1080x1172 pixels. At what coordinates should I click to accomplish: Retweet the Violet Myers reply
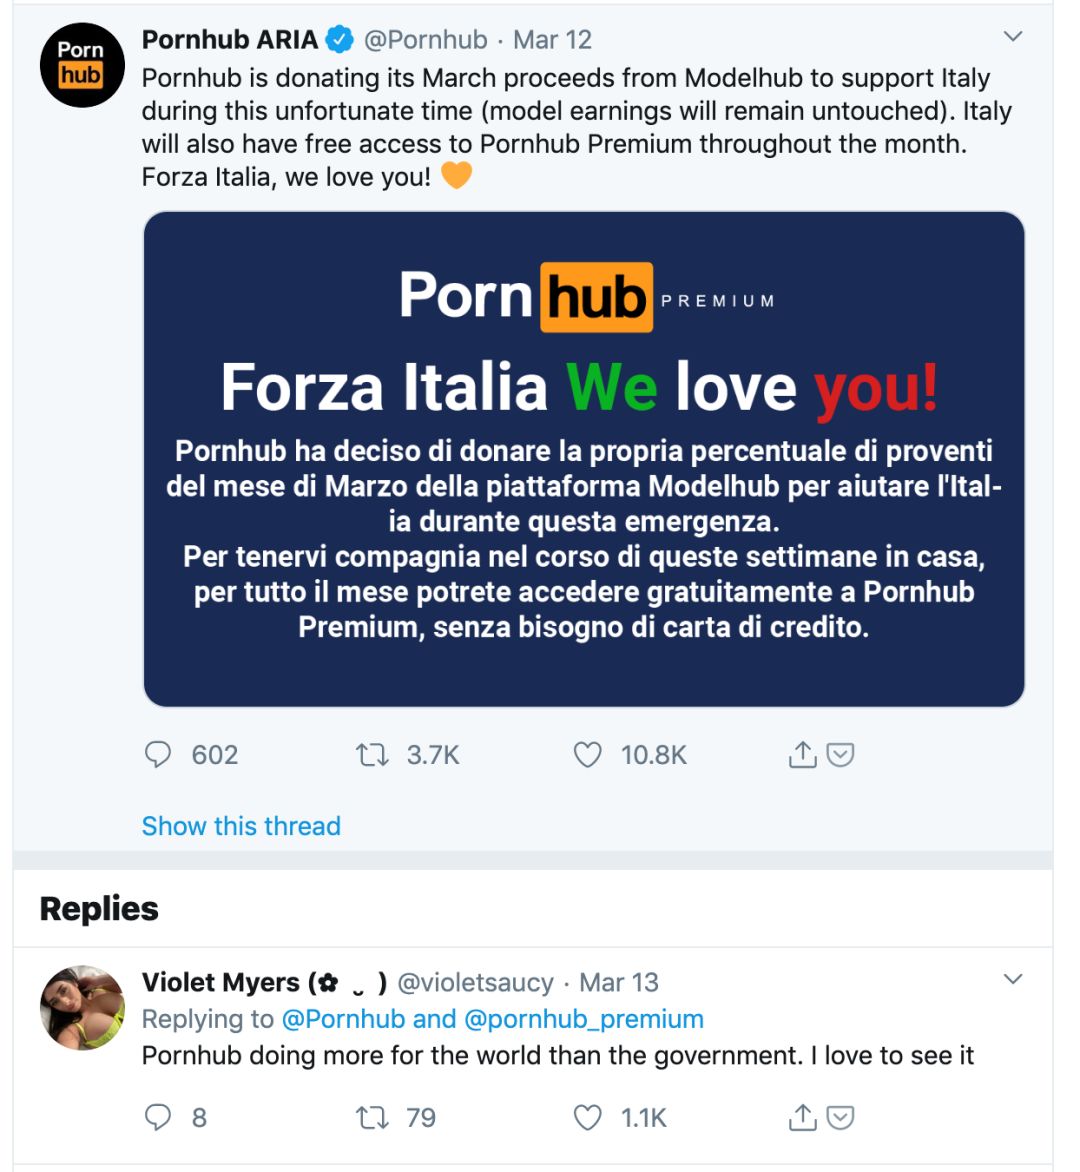coord(372,1117)
